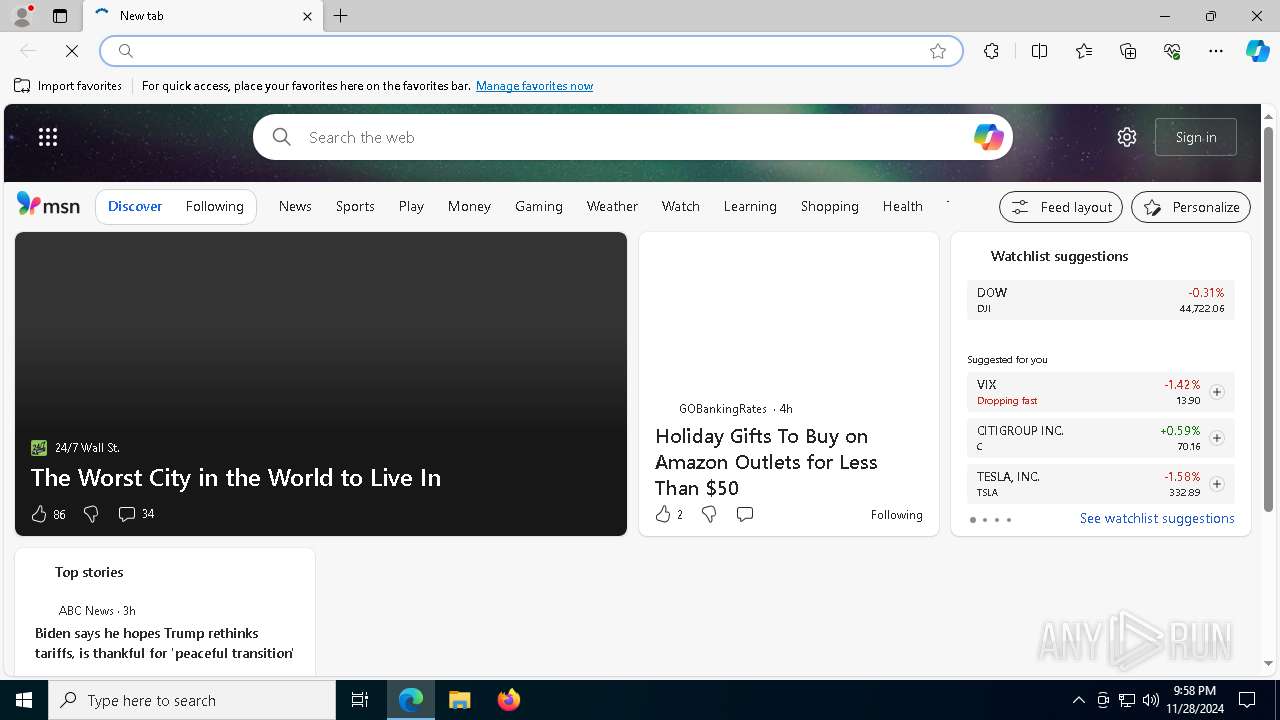The height and width of the screenshot is (720, 1280).
Task: Add VIX to watchlist
Action: pos(1216,392)
